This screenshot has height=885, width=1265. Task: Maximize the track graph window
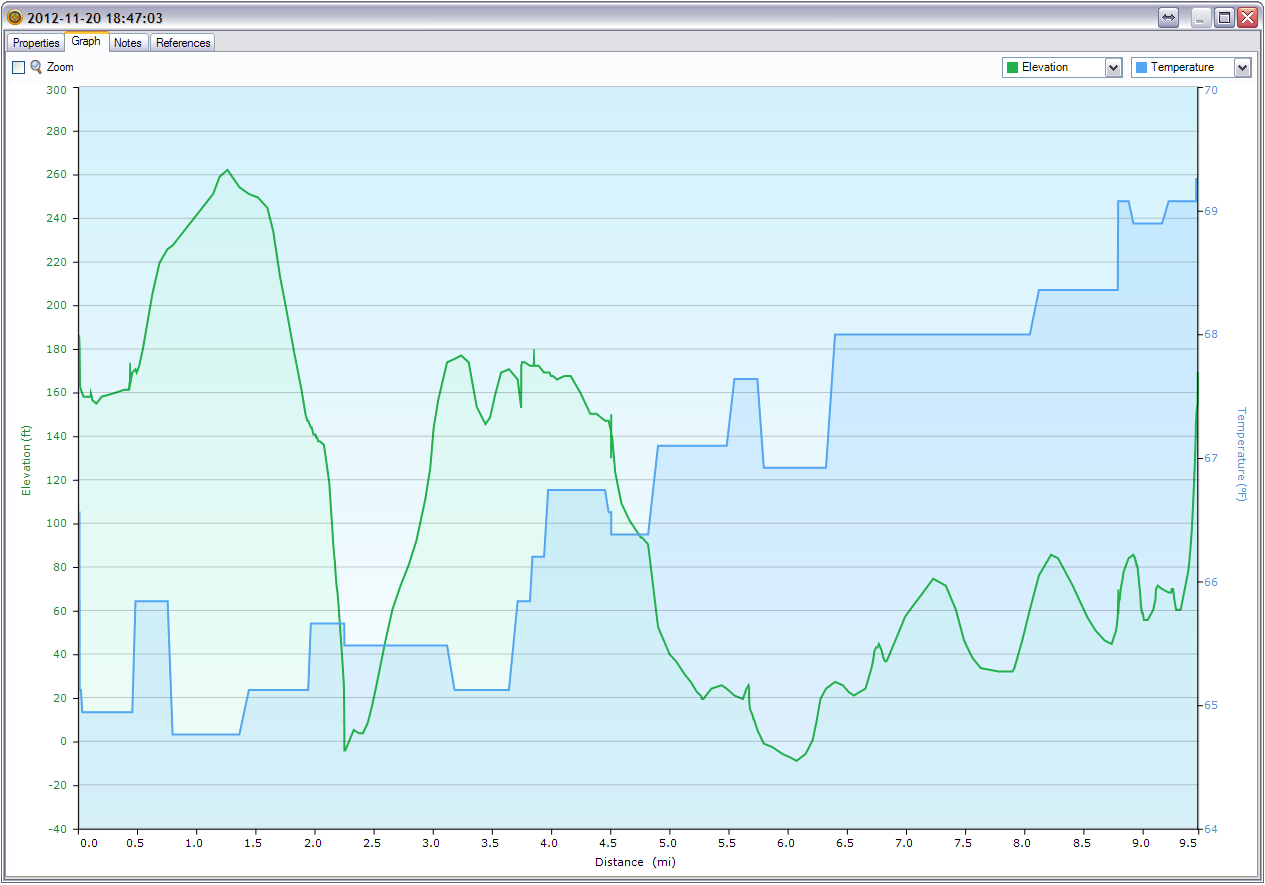point(1224,18)
